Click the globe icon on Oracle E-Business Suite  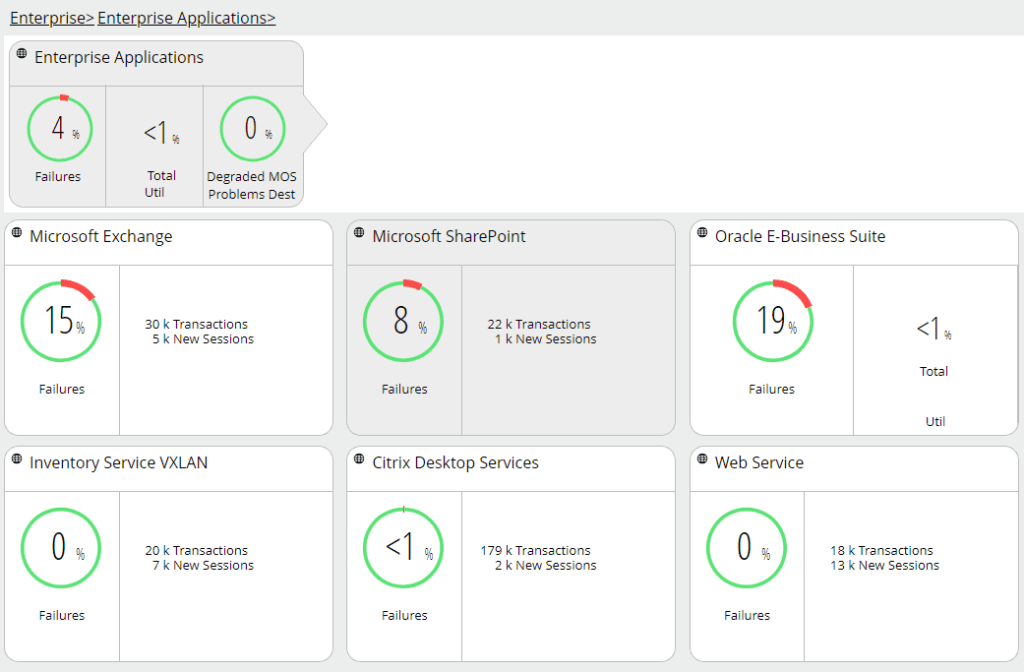[x=703, y=232]
